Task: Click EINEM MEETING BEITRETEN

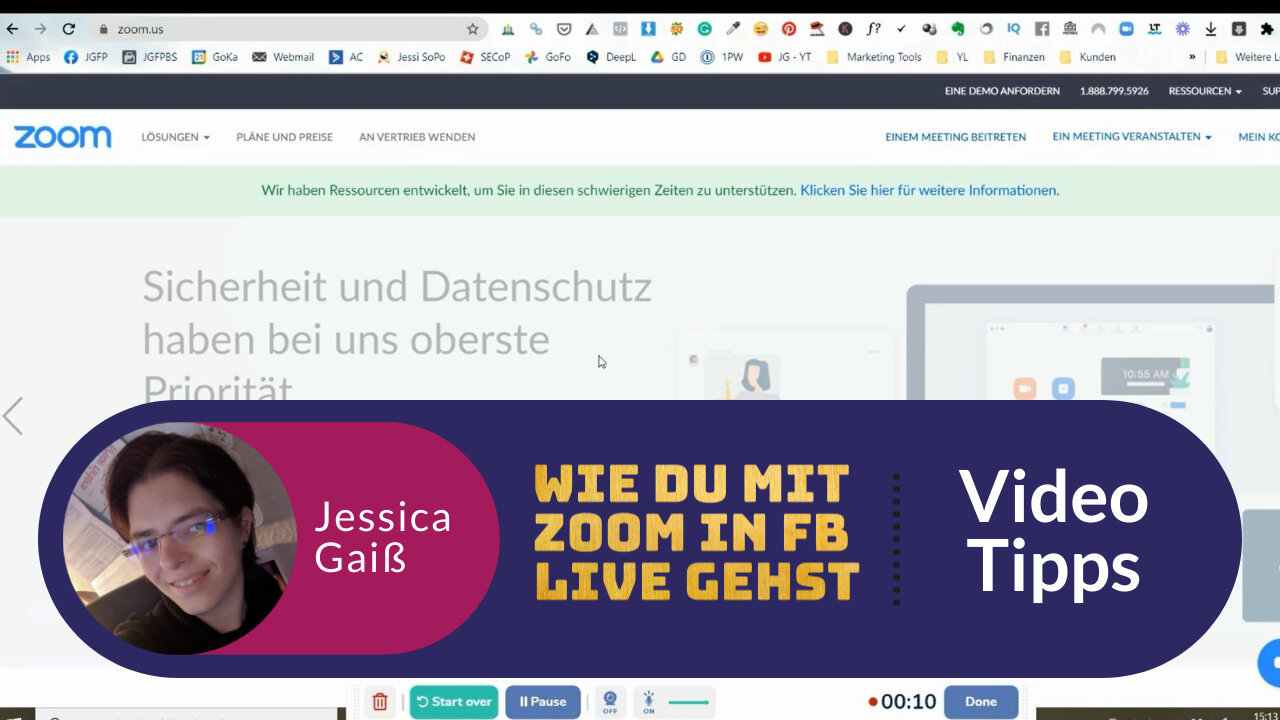Action: 955,137
